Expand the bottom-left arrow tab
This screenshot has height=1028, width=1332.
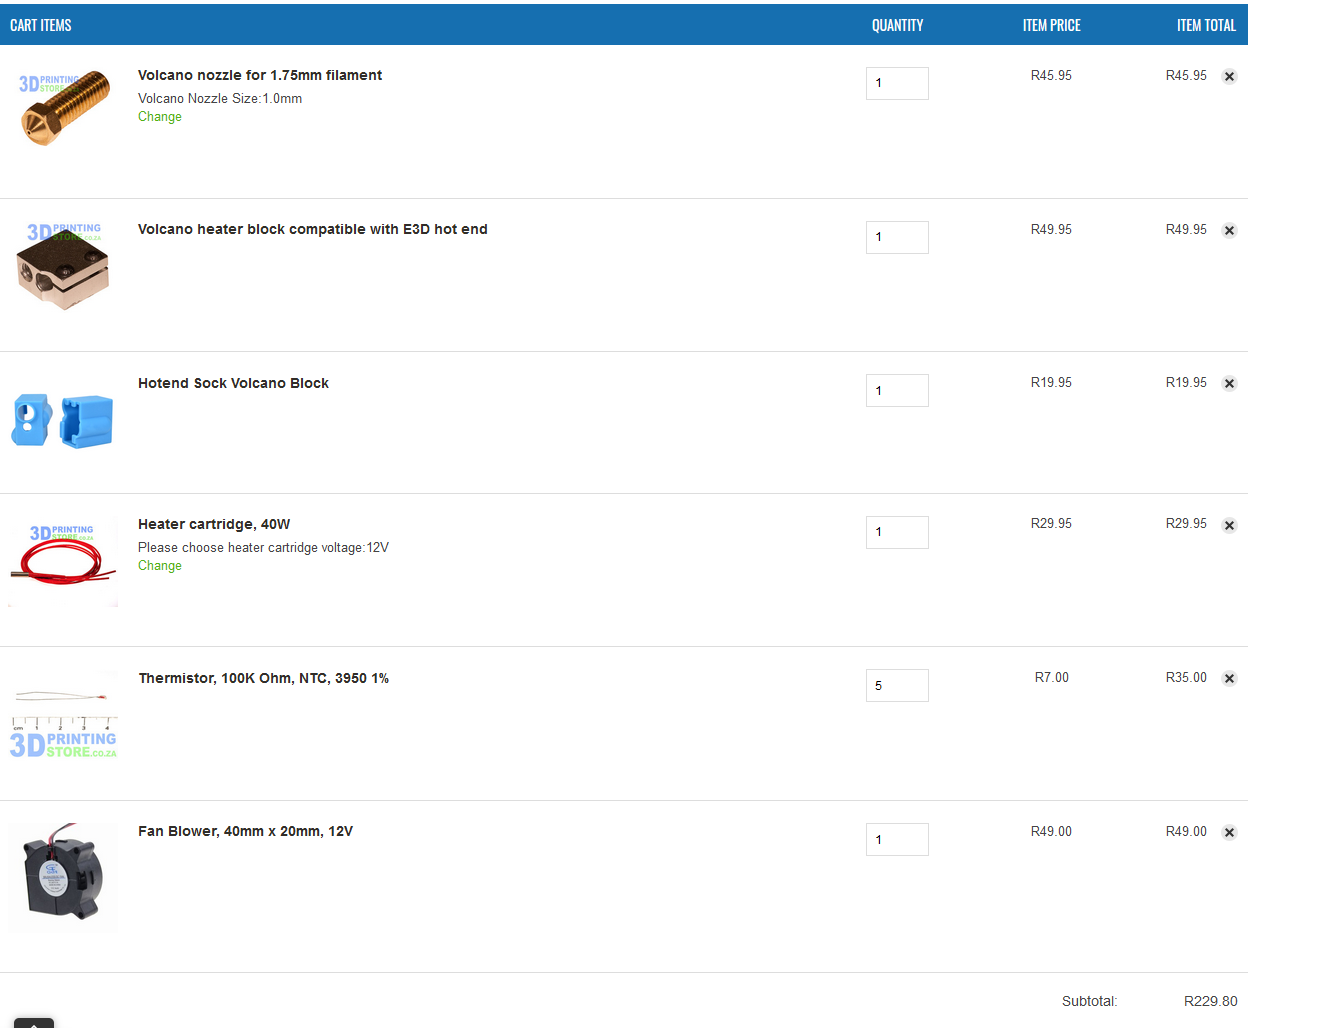click(34, 1023)
